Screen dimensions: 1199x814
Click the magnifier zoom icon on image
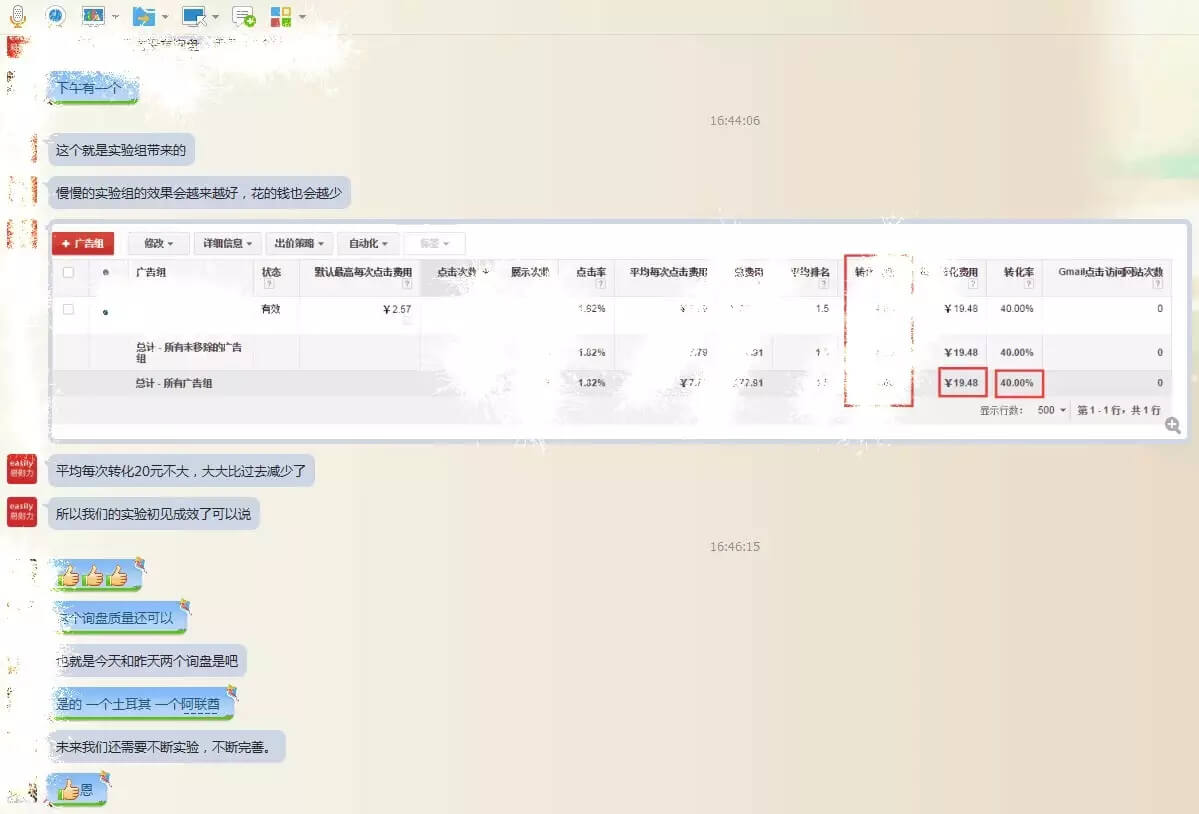pos(1173,426)
